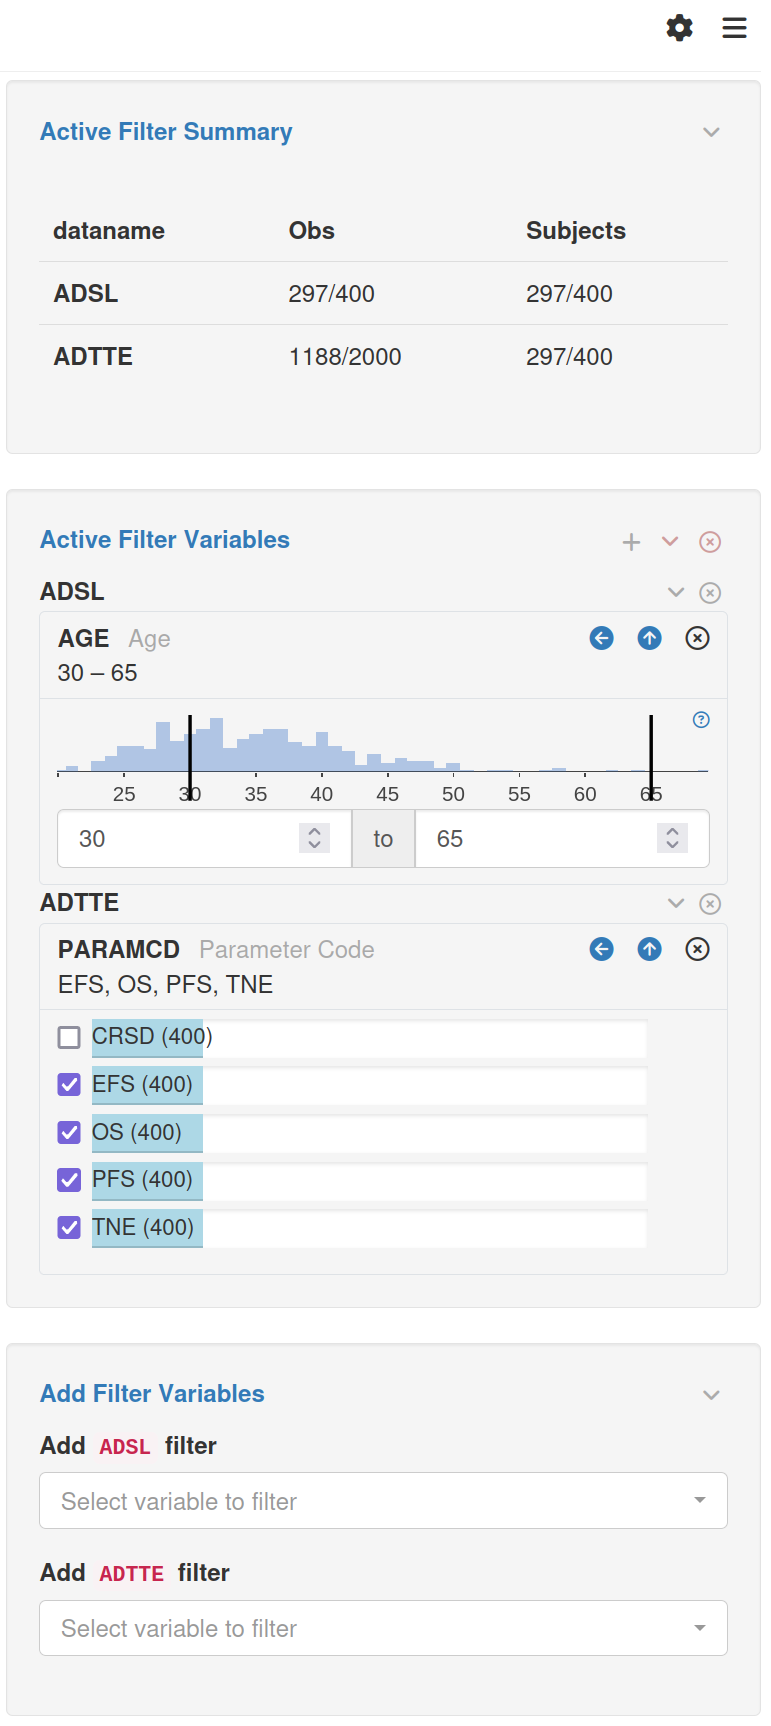Remove the AGE filter card
The height and width of the screenshot is (1726, 771).
click(697, 638)
